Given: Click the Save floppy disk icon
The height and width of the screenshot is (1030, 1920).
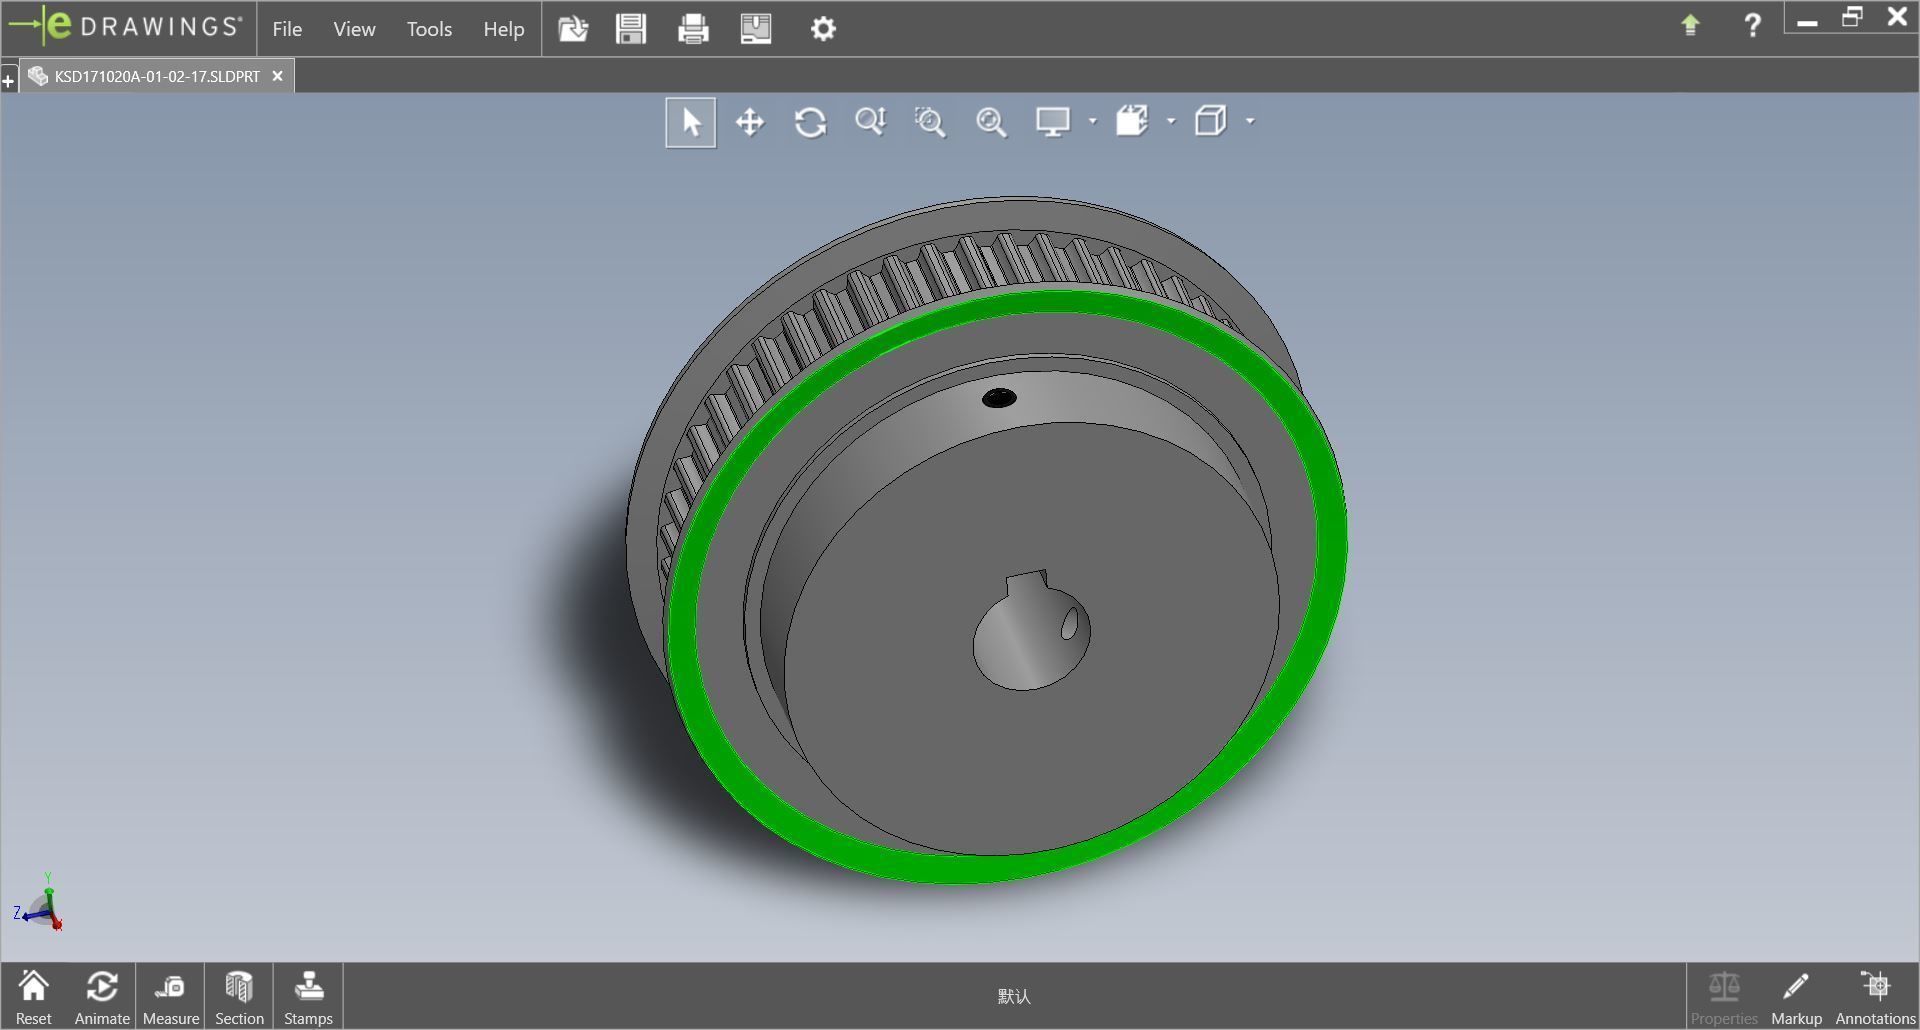Looking at the screenshot, I should [x=631, y=28].
